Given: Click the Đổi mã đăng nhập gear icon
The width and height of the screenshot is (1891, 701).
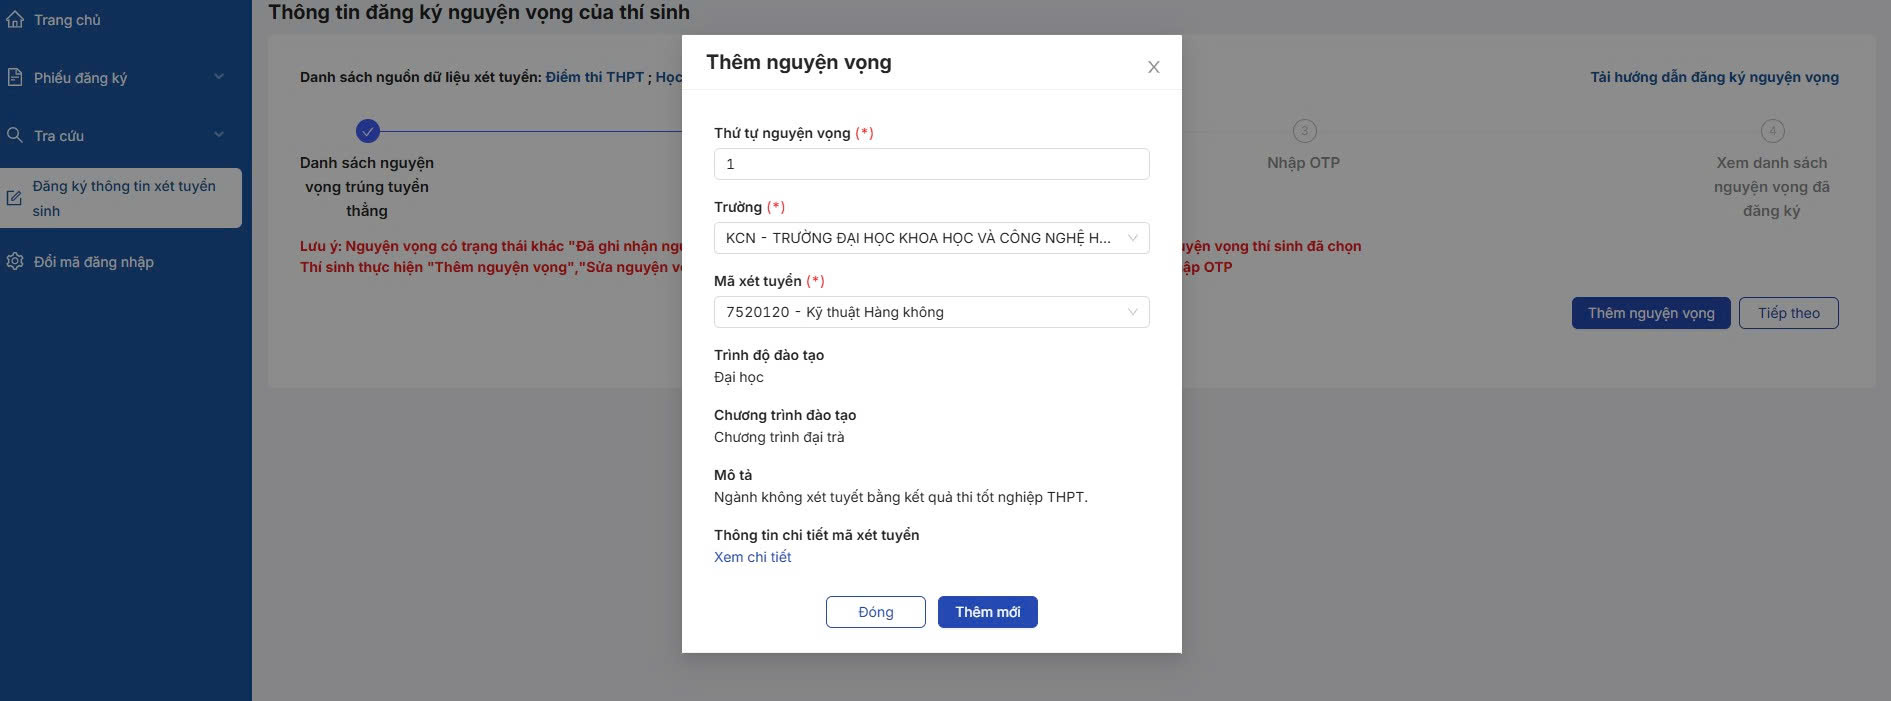Looking at the screenshot, I should coord(15,261).
